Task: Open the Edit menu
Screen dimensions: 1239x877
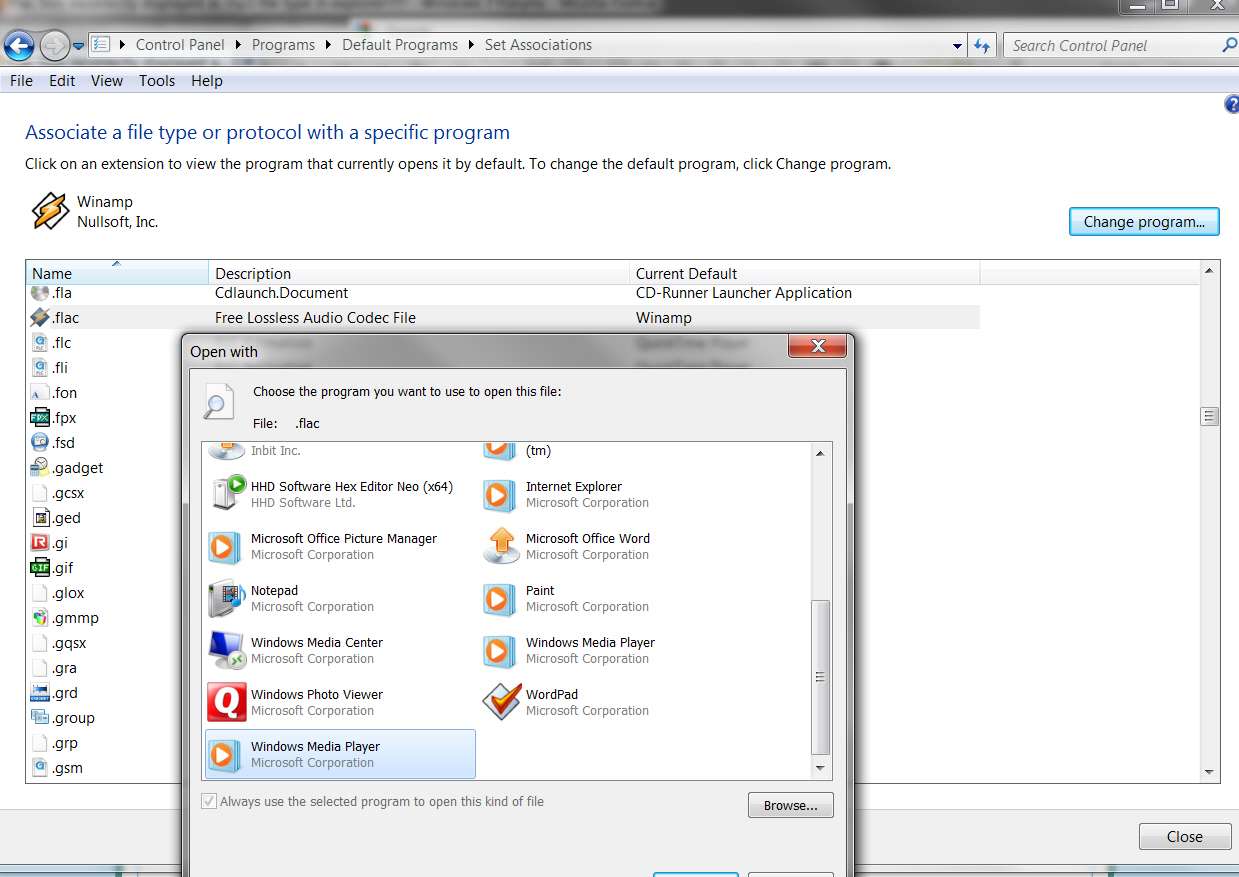Action: pyautogui.click(x=62, y=81)
